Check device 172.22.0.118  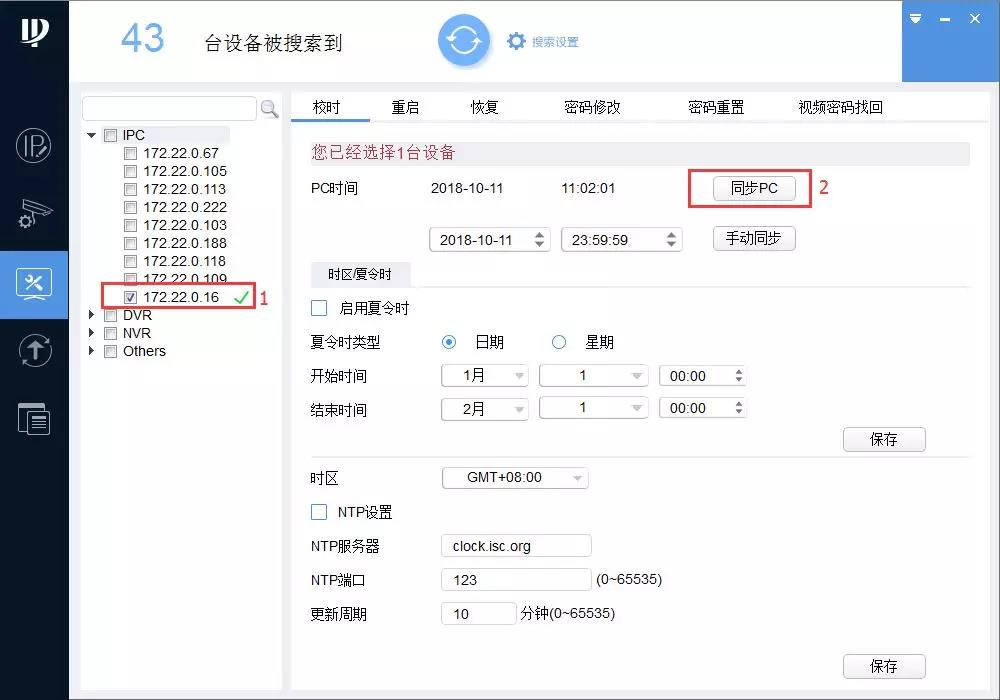click(x=130, y=261)
